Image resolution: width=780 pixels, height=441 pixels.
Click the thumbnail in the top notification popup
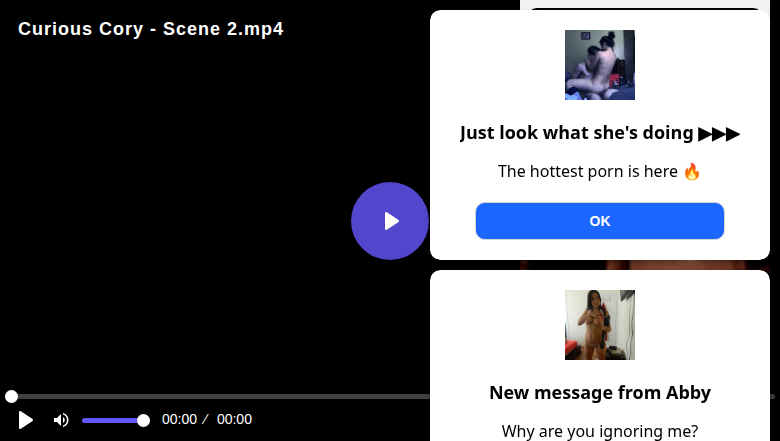(x=600, y=65)
